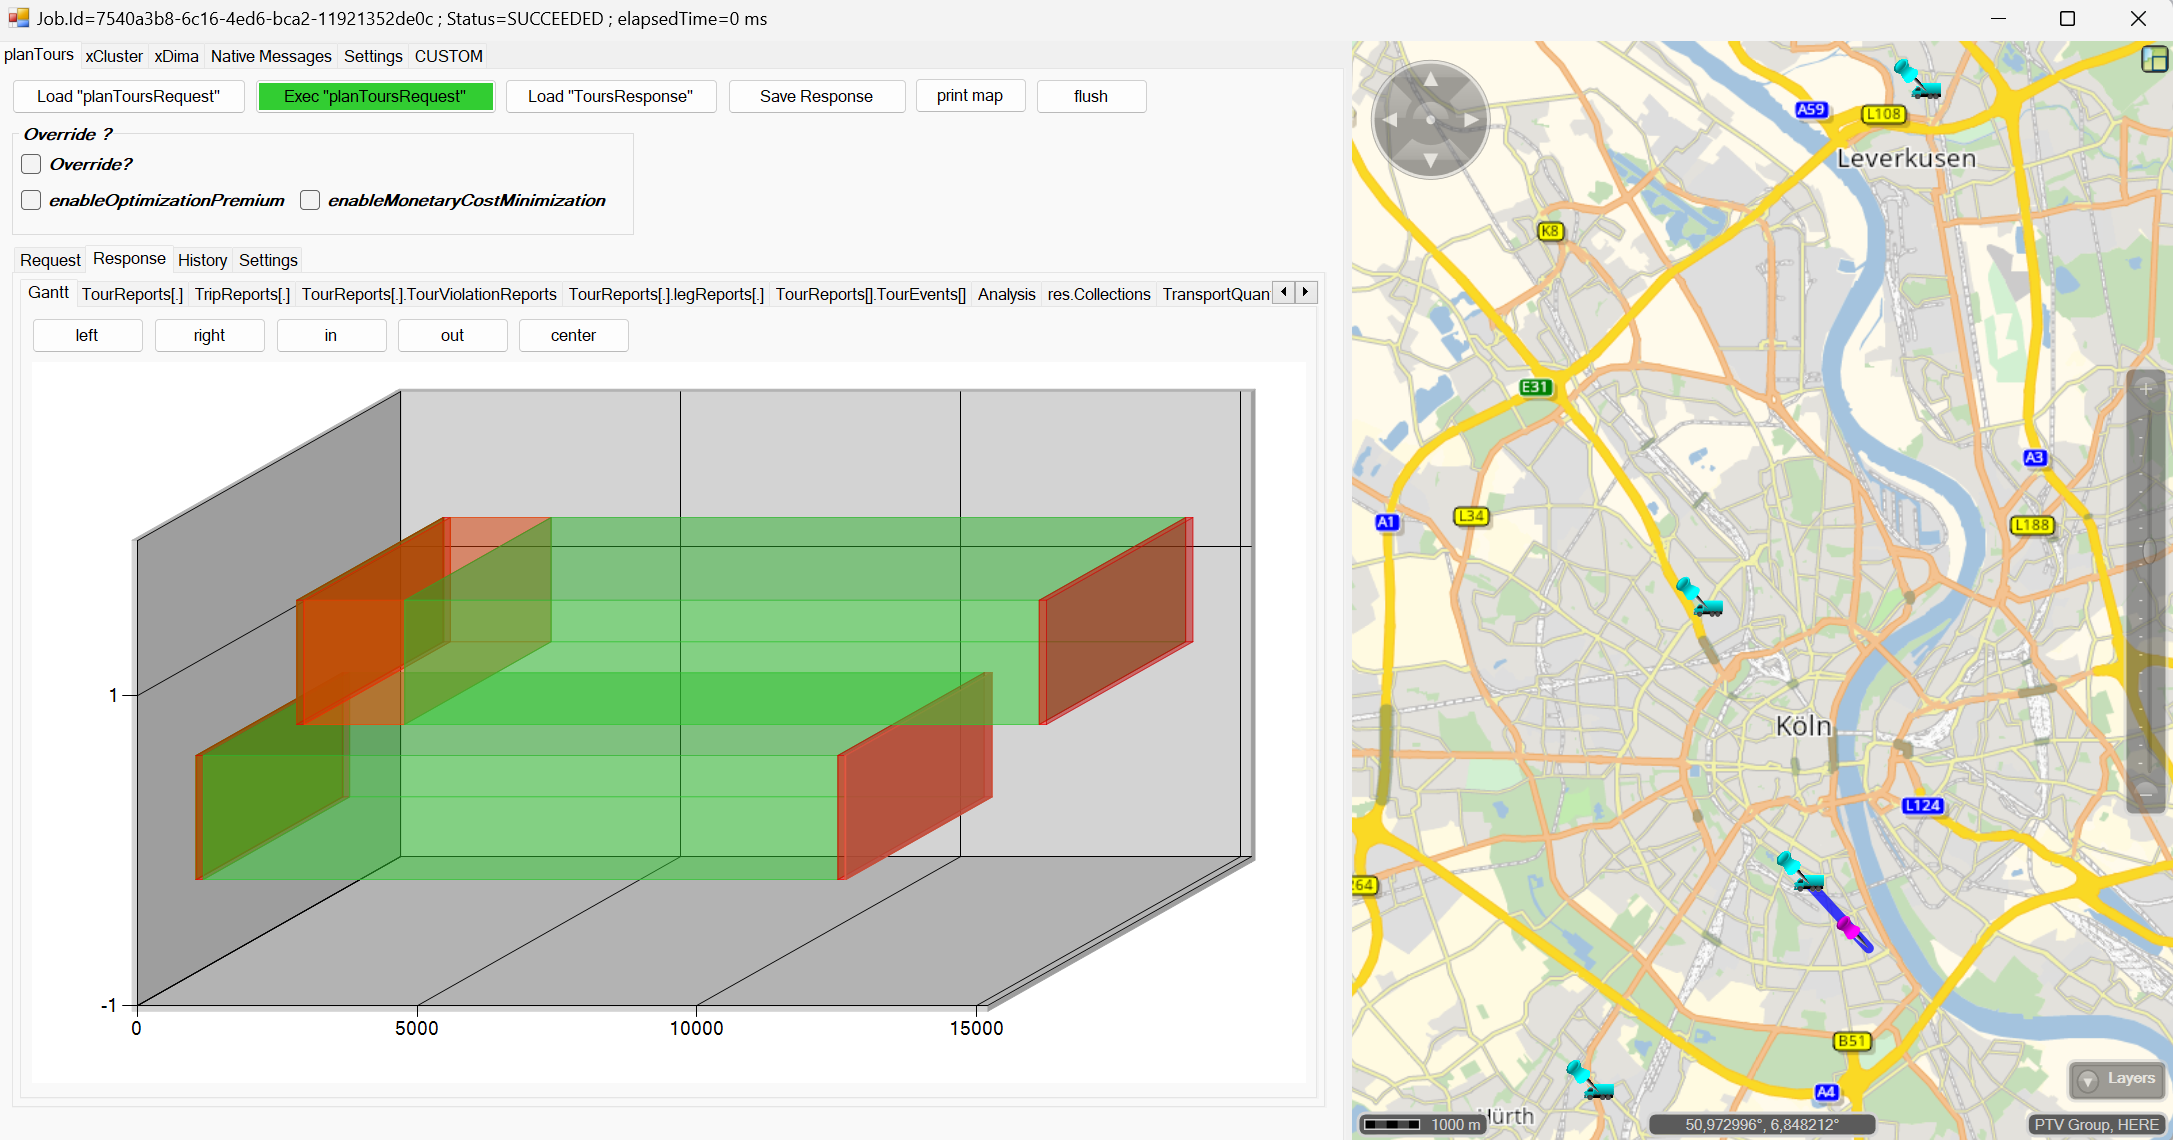Screen dimensions: 2173x1140
Task: Pan the map up with navigation arrow
Action: 1430,79
